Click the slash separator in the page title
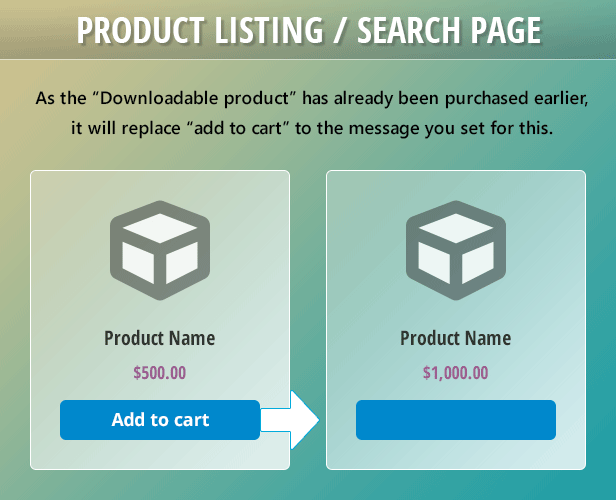The height and width of the screenshot is (500, 616). click(340, 31)
